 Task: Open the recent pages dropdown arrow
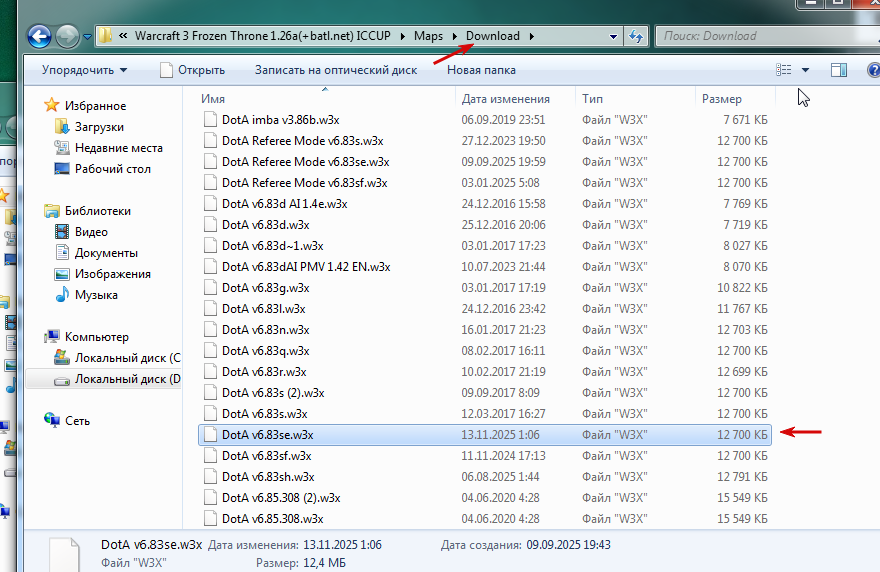(87, 37)
